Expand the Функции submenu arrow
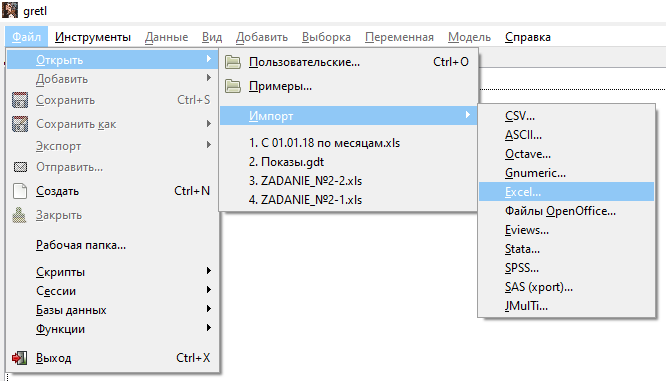 point(209,327)
